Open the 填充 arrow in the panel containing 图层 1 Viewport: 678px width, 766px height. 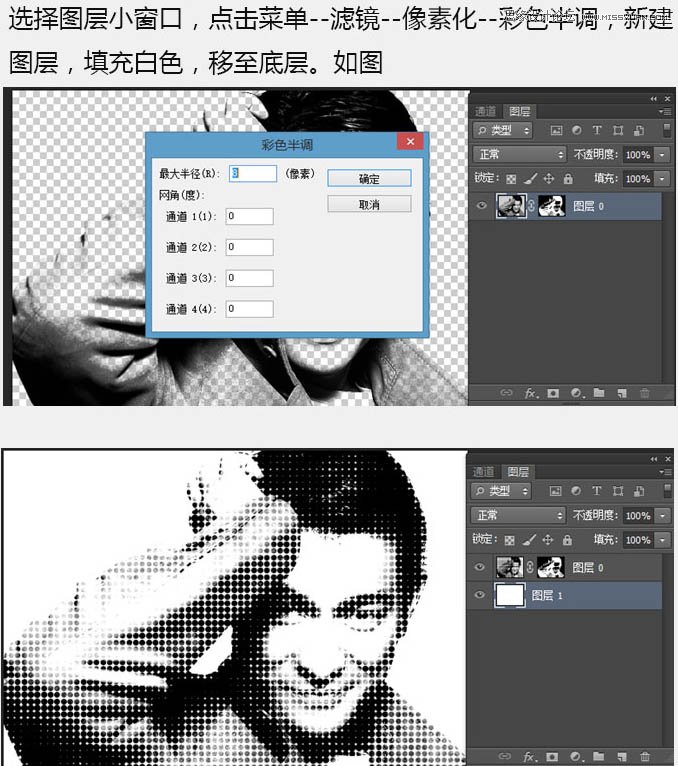coord(662,540)
